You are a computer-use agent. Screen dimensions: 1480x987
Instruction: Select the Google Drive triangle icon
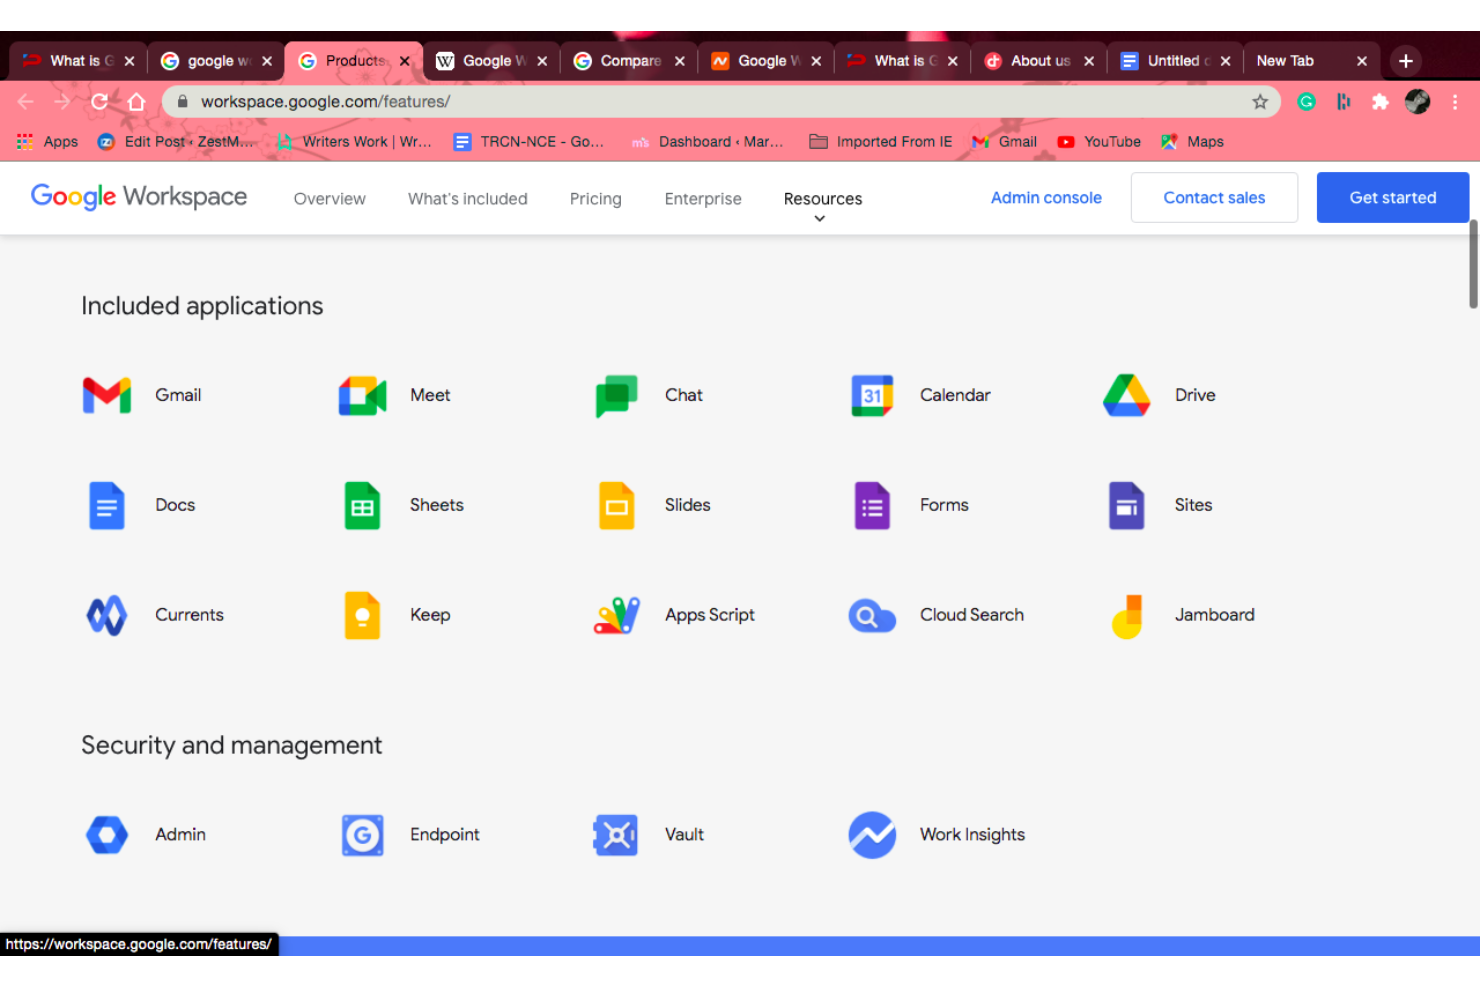[1126, 395]
